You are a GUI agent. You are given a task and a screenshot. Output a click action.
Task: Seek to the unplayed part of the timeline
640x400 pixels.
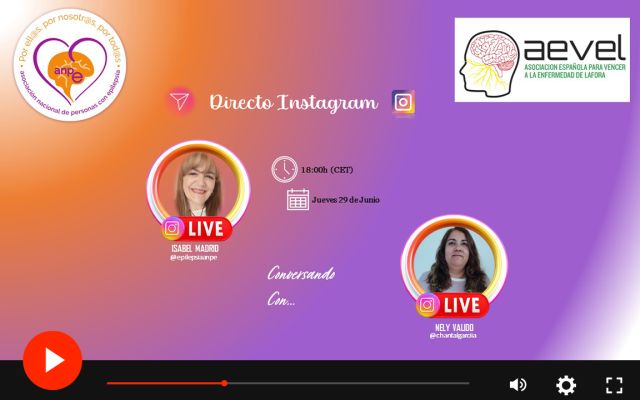(x=350, y=383)
